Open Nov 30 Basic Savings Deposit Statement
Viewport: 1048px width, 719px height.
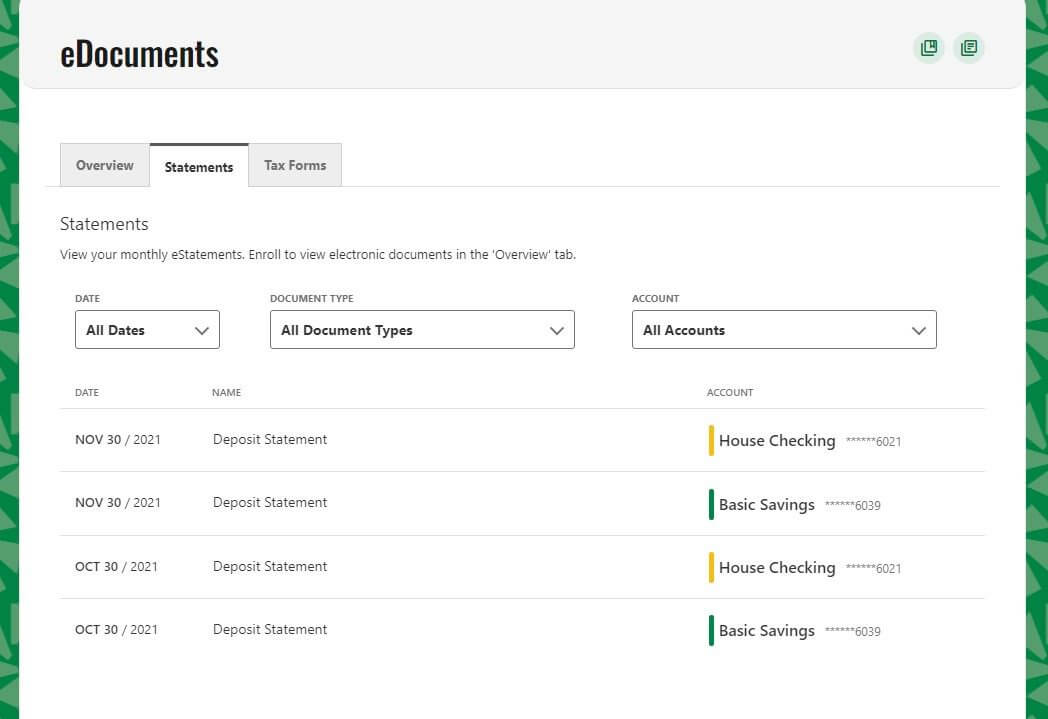click(x=270, y=503)
